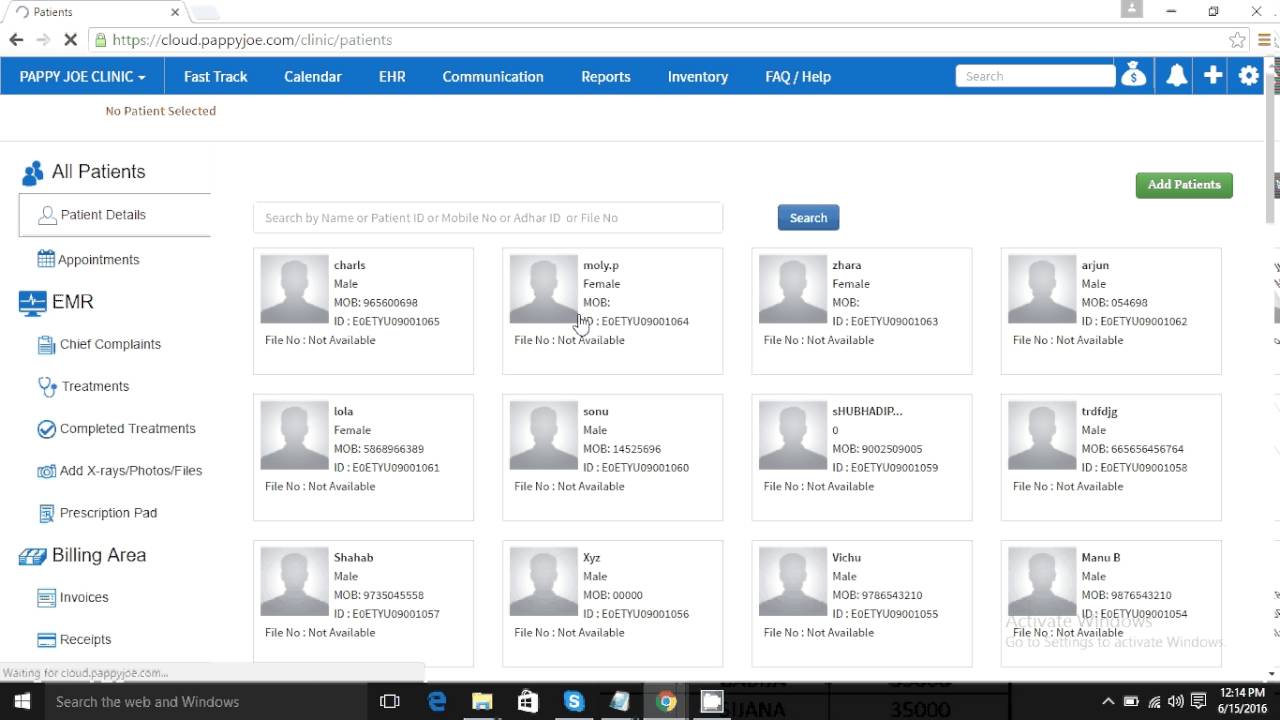Select patient name Vichu
This screenshot has width=1280, height=720.
coord(846,557)
